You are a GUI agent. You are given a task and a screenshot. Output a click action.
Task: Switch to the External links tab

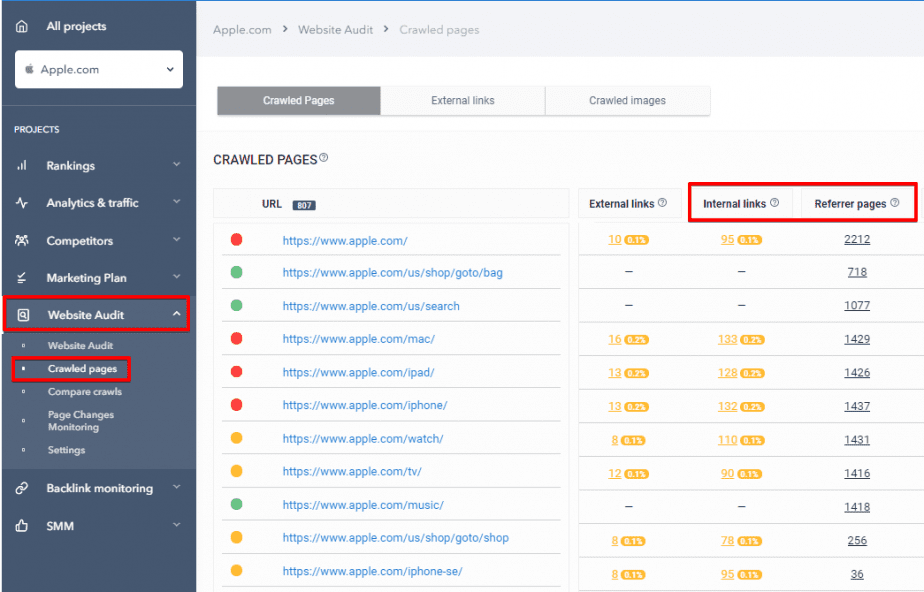pyautogui.click(x=463, y=101)
